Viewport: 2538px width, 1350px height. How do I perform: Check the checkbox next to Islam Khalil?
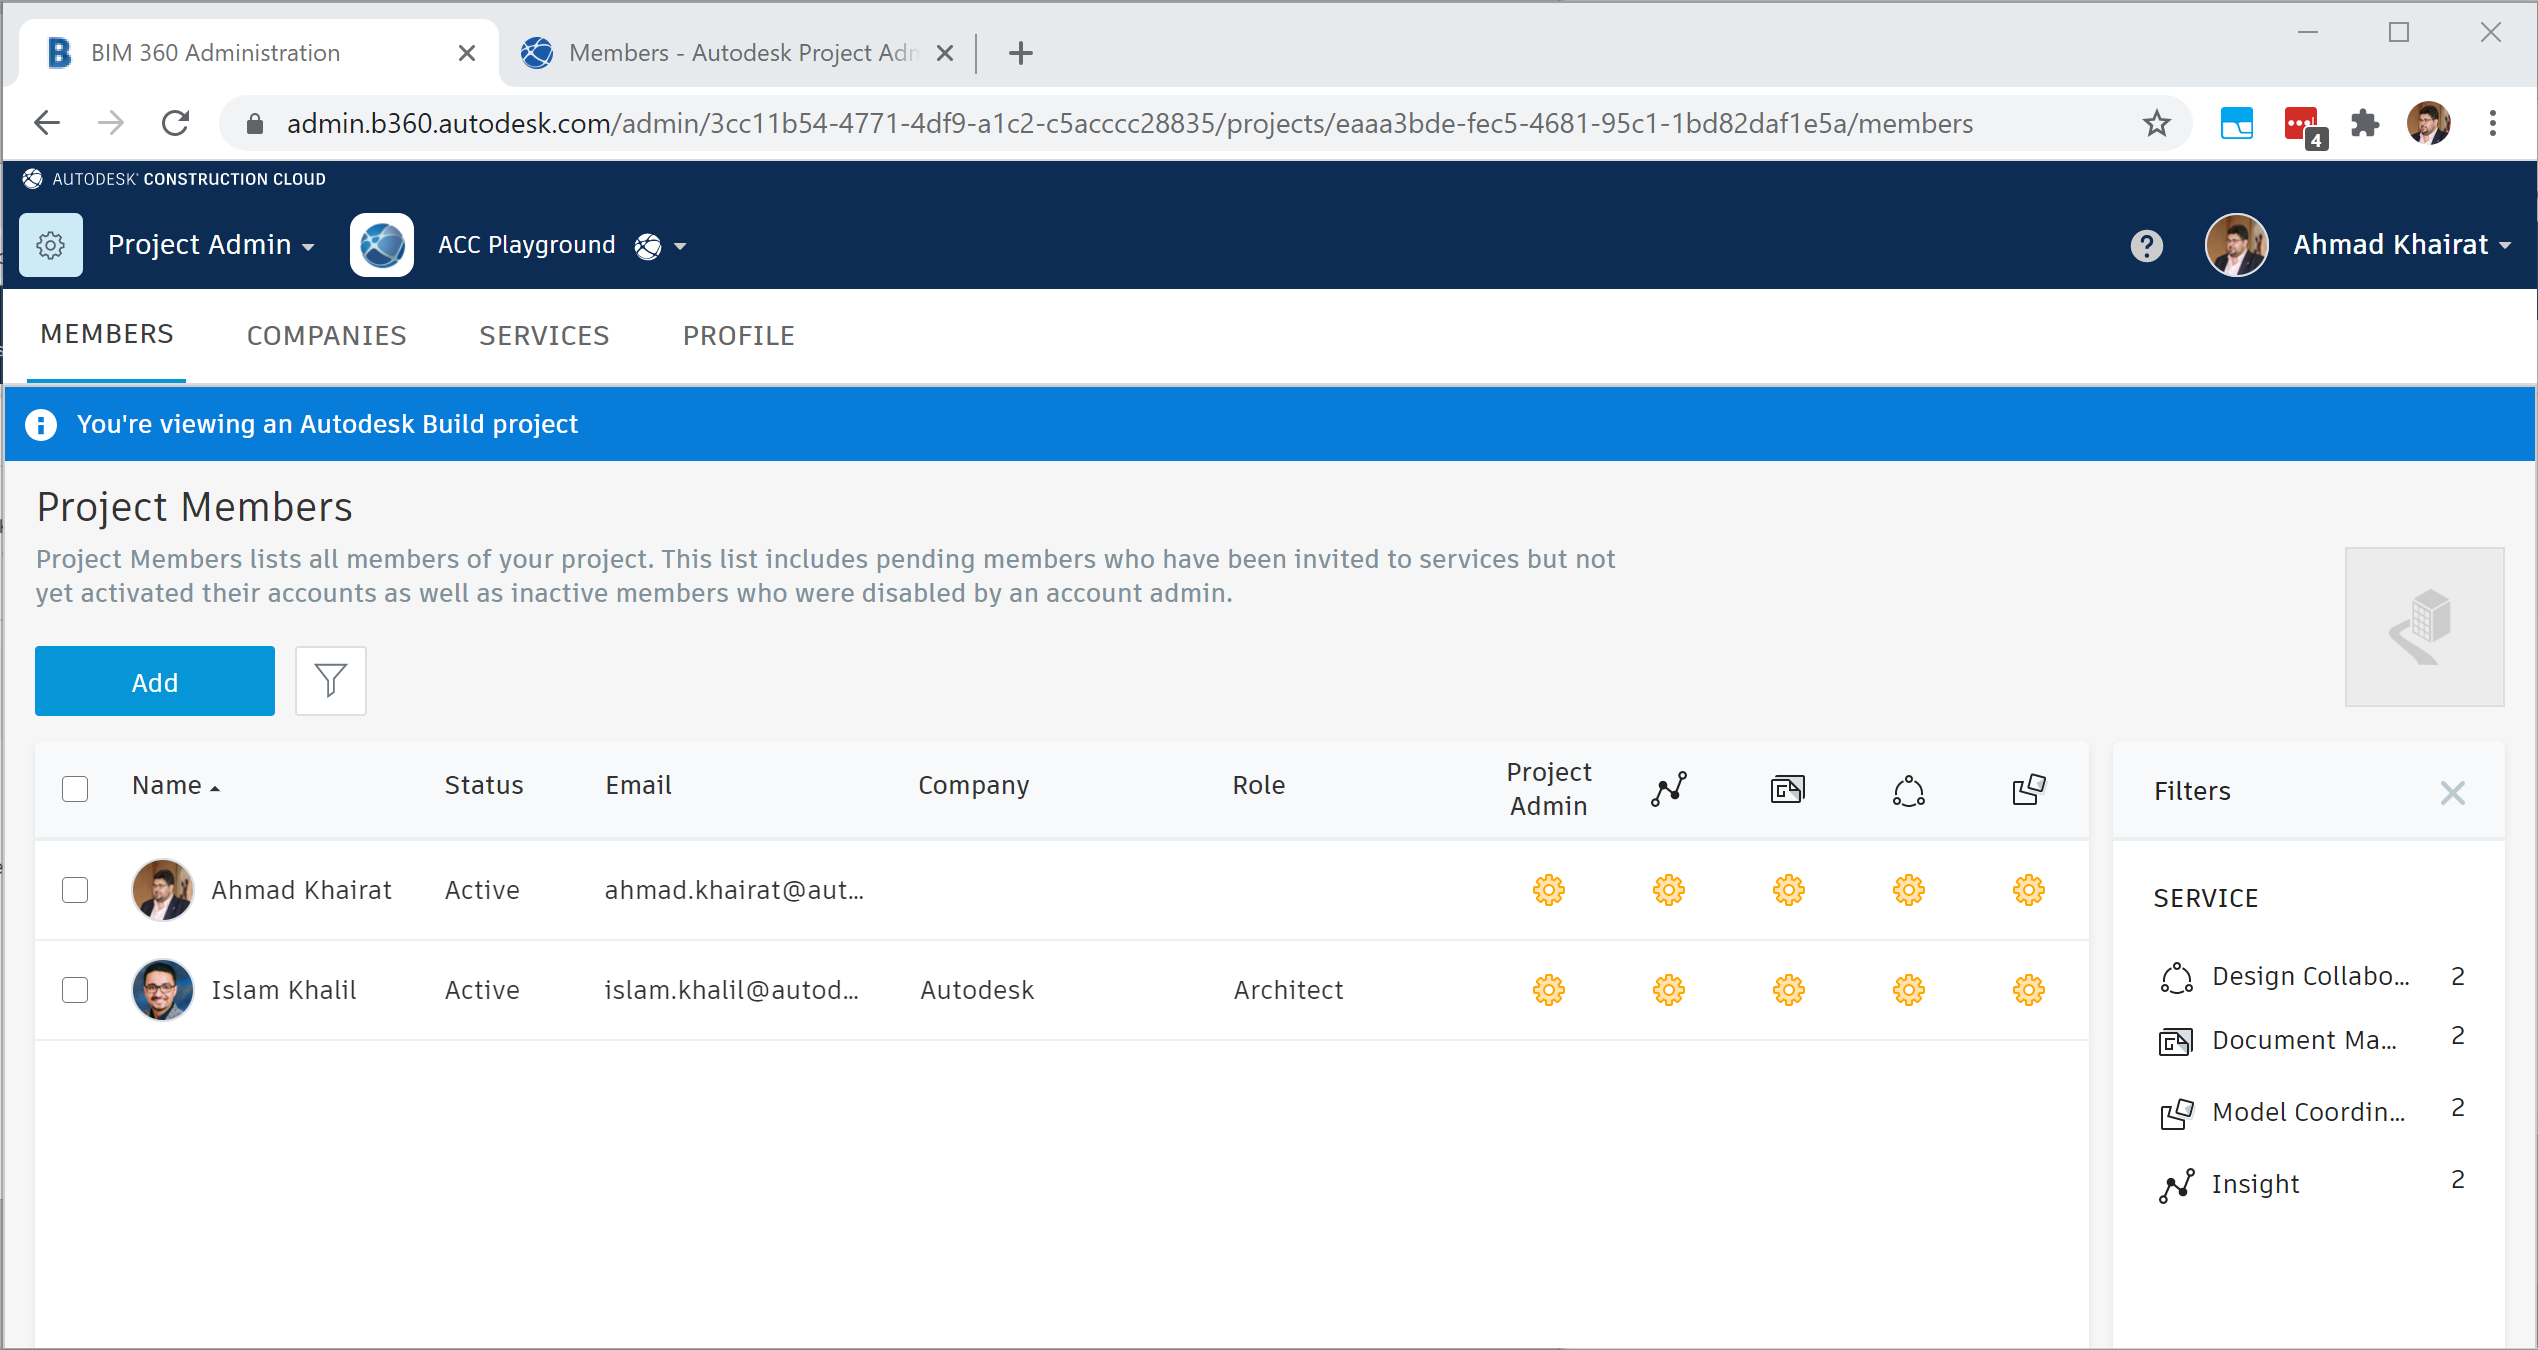pyautogui.click(x=75, y=990)
